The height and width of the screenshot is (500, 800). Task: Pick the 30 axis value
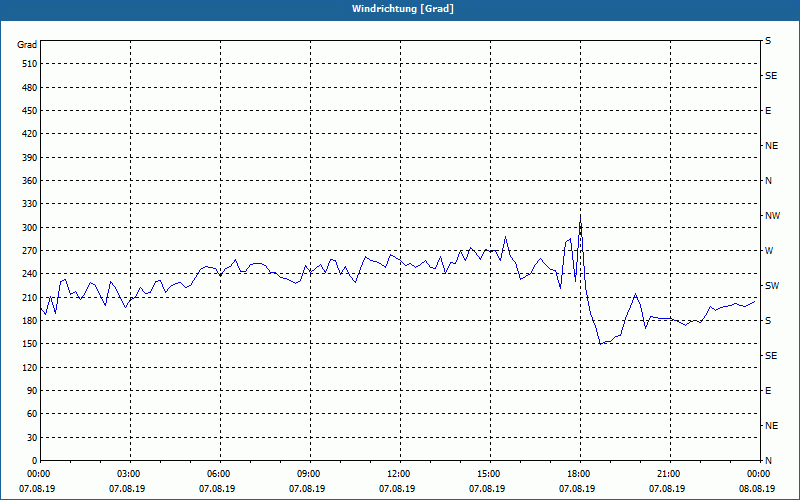(32, 437)
